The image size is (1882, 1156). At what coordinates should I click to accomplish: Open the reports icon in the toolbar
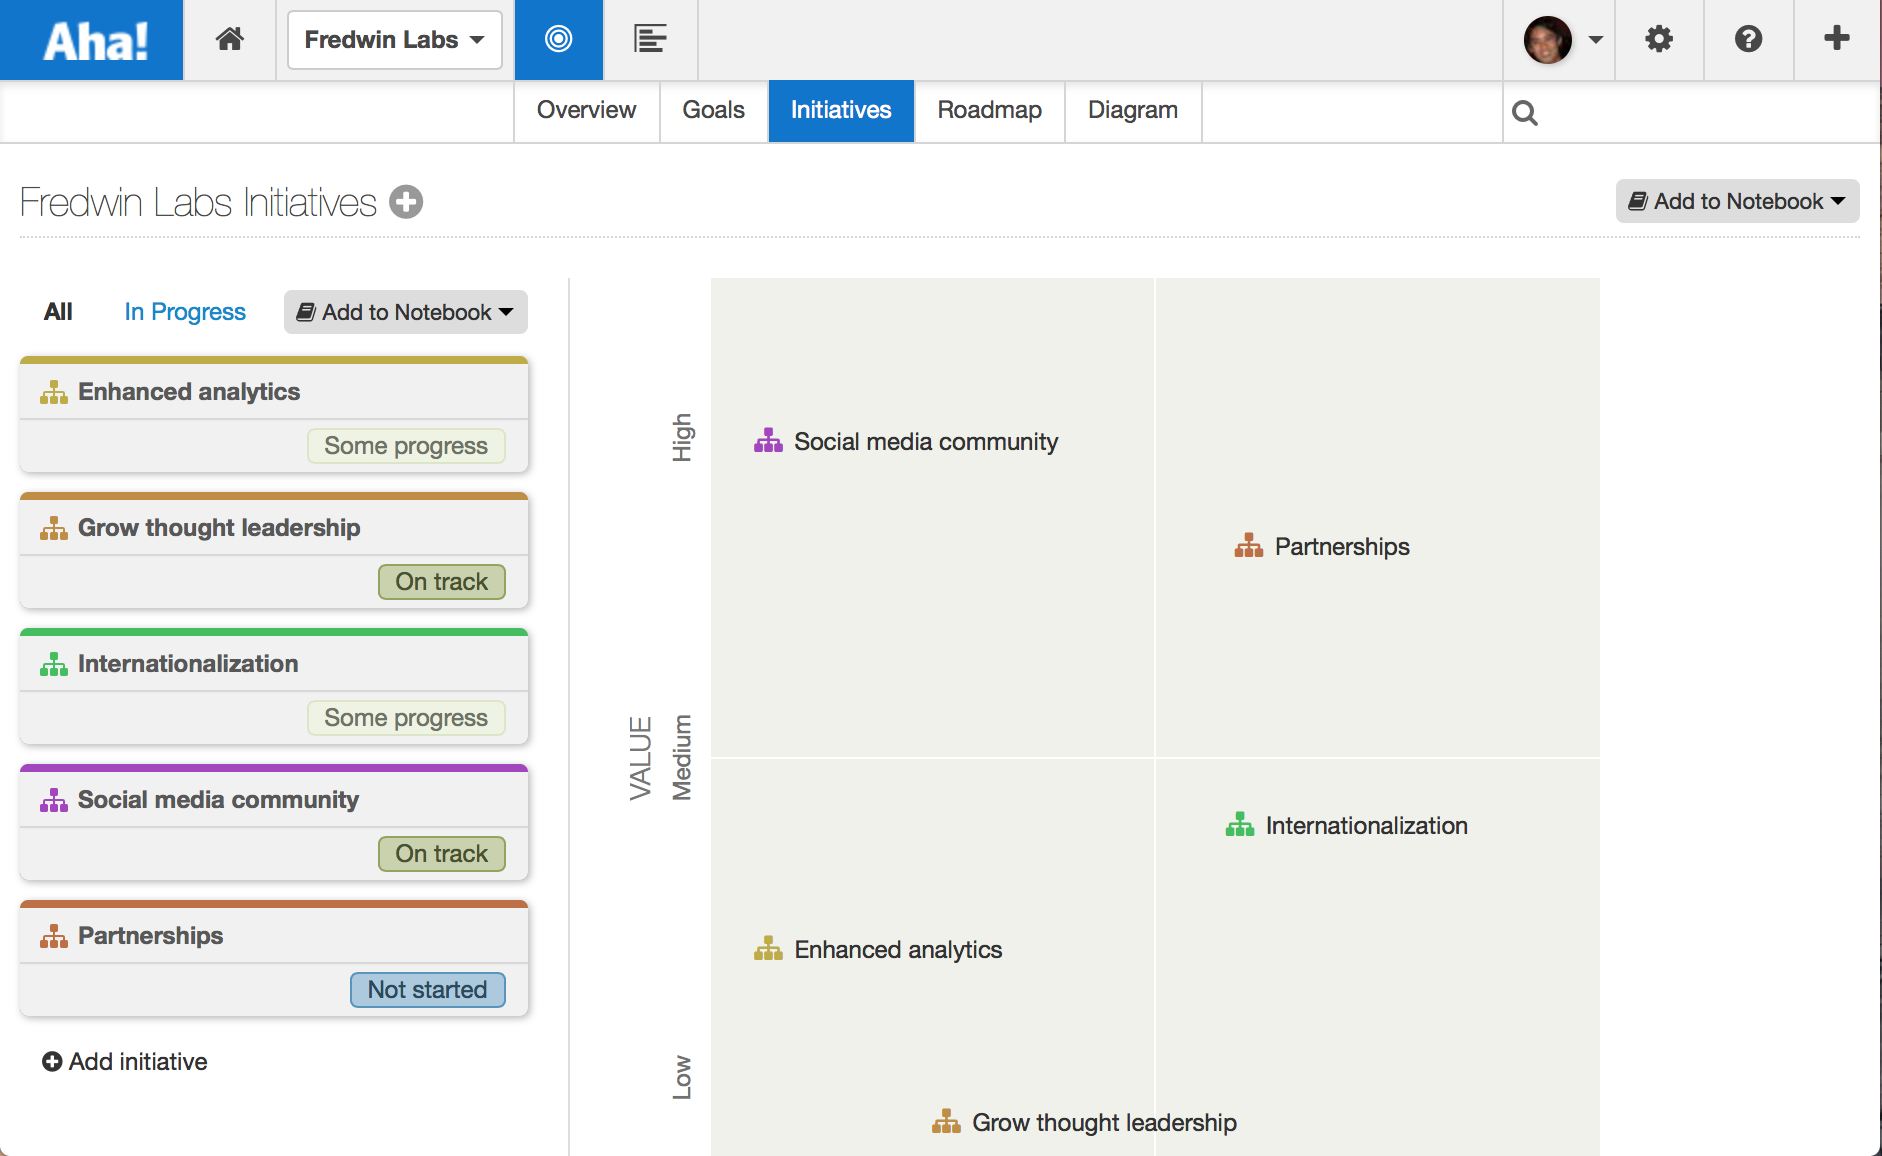coord(649,39)
